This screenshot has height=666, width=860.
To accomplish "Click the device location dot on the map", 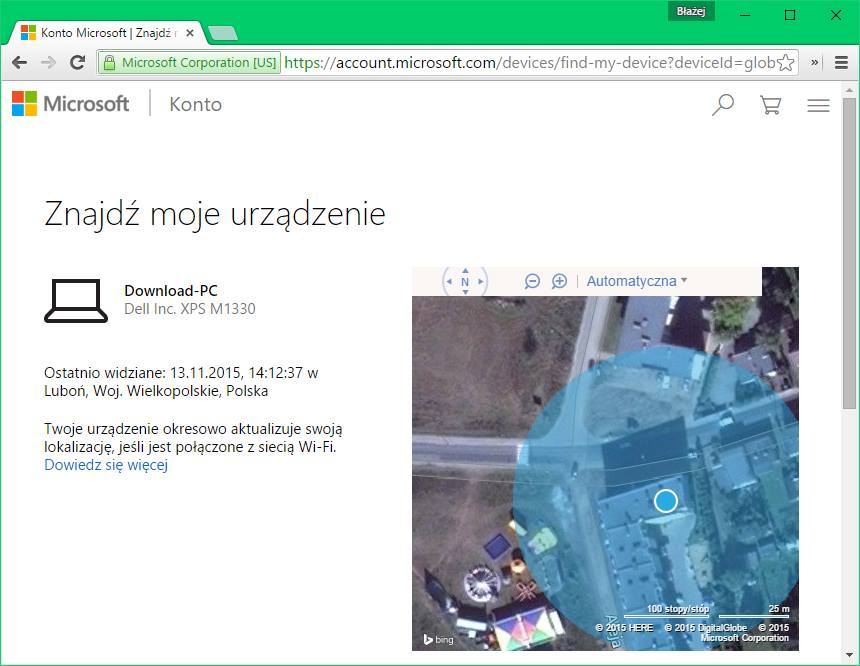I will click(666, 501).
